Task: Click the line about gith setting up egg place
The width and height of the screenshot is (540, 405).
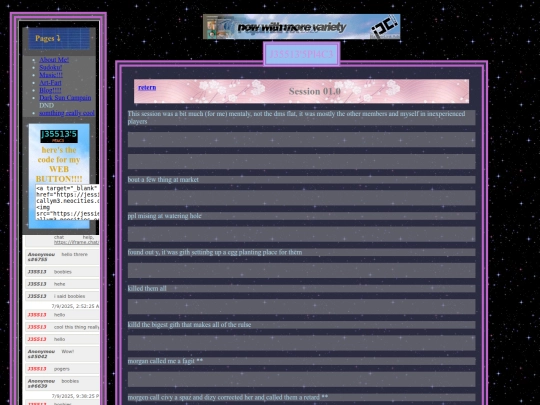Action: point(215,252)
